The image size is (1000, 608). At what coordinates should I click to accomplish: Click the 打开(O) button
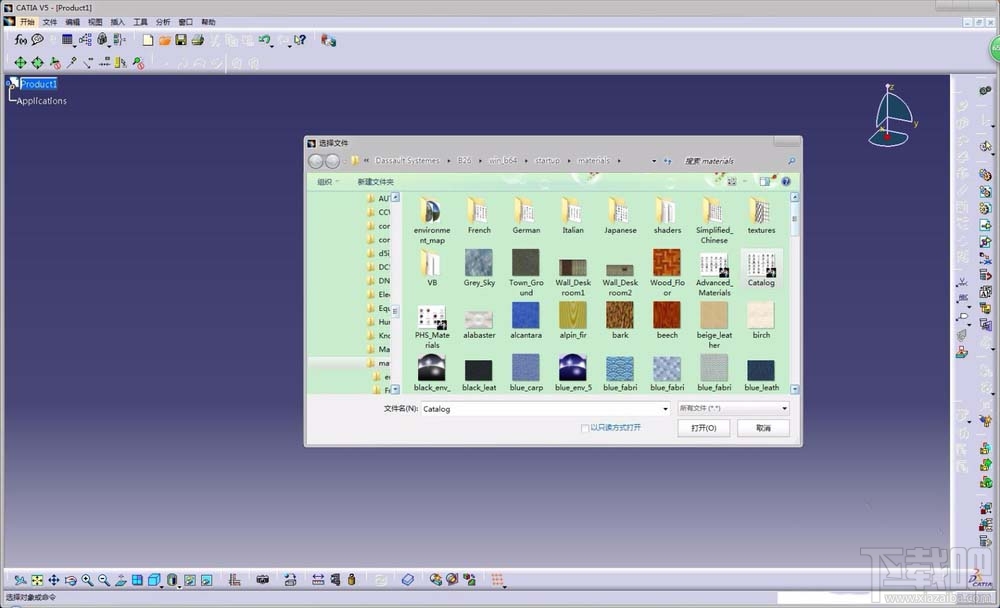click(x=704, y=428)
